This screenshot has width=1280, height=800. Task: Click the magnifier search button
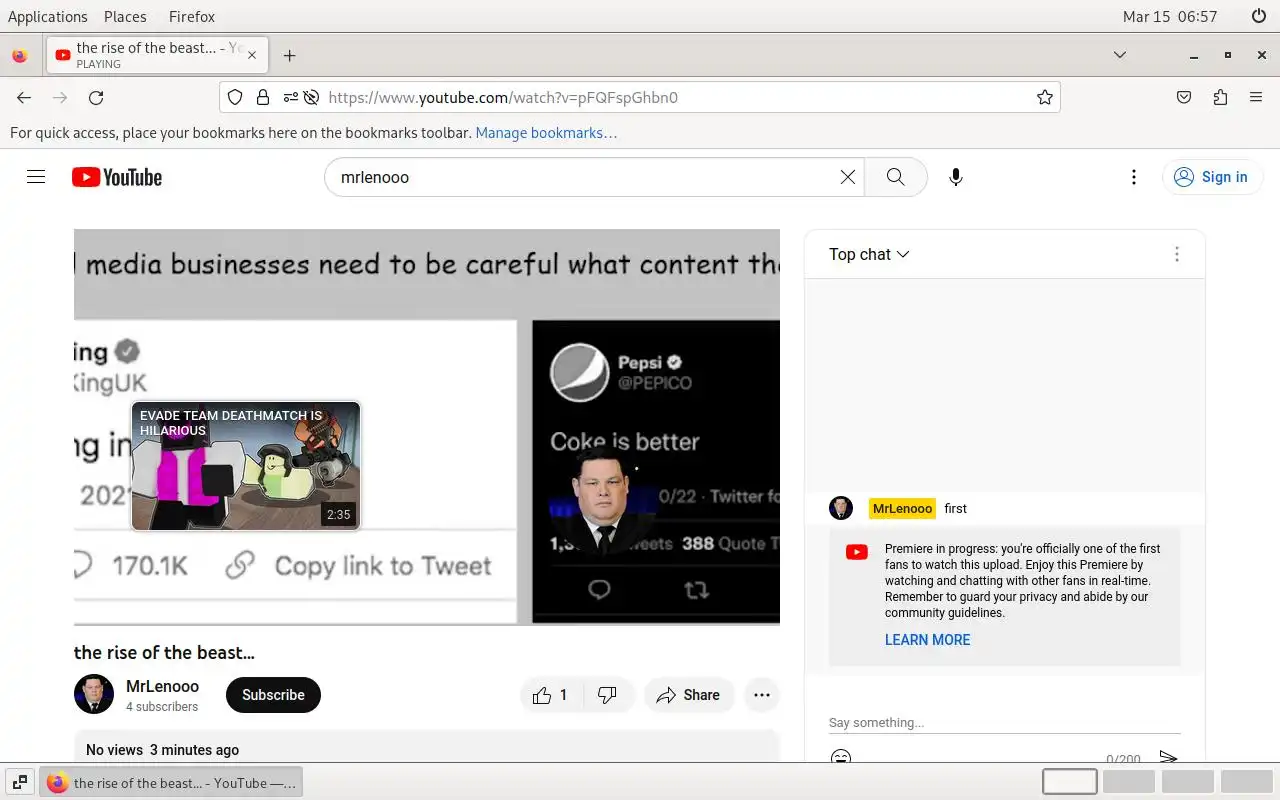click(896, 177)
